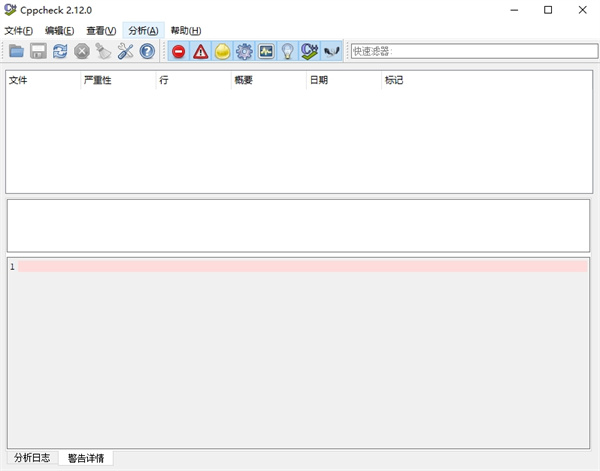Open the 文件(F) menu

click(x=18, y=31)
